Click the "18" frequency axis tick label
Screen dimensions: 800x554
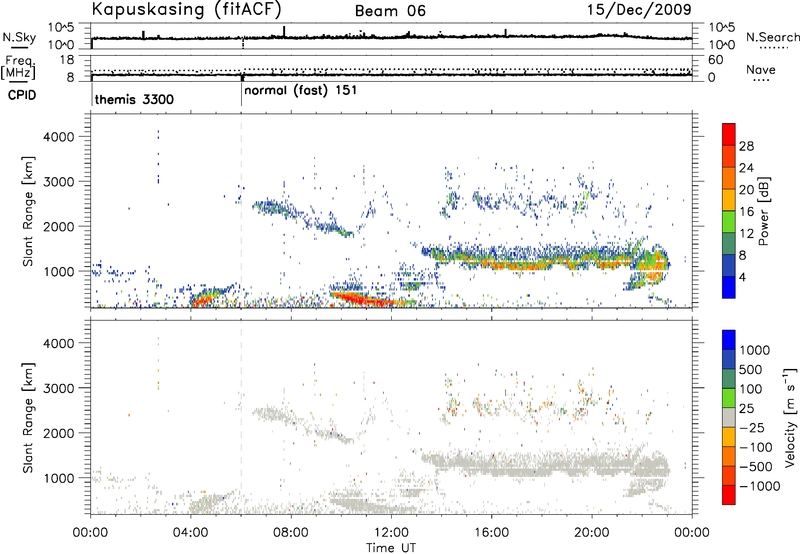click(67, 60)
